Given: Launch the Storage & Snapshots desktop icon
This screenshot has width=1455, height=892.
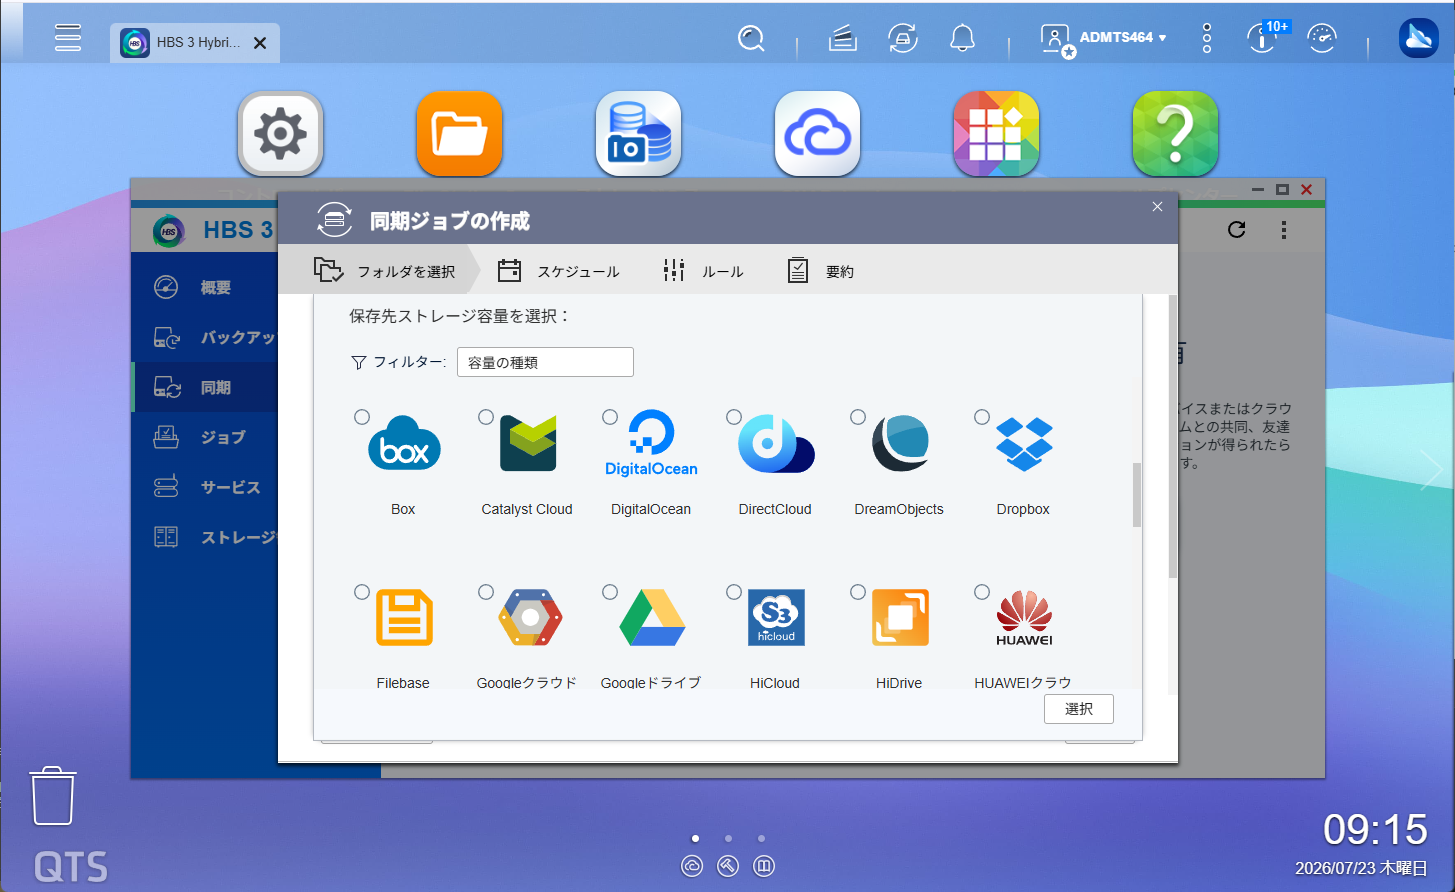Looking at the screenshot, I should pos(638,134).
